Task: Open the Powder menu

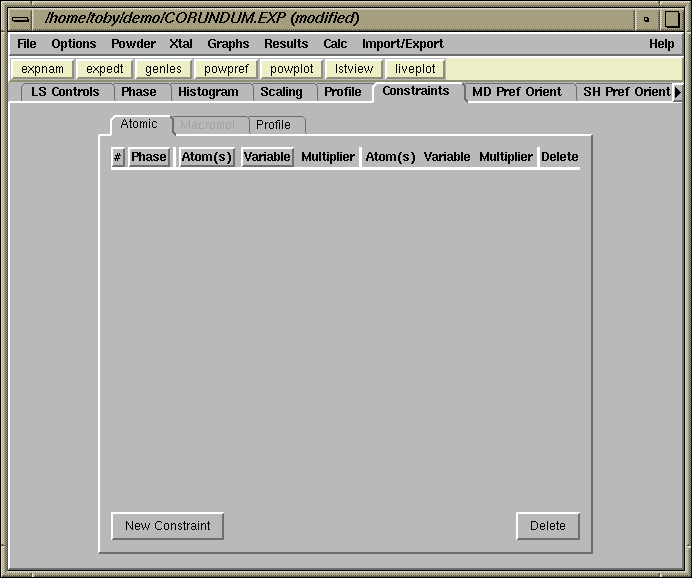Action: click(133, 44)
